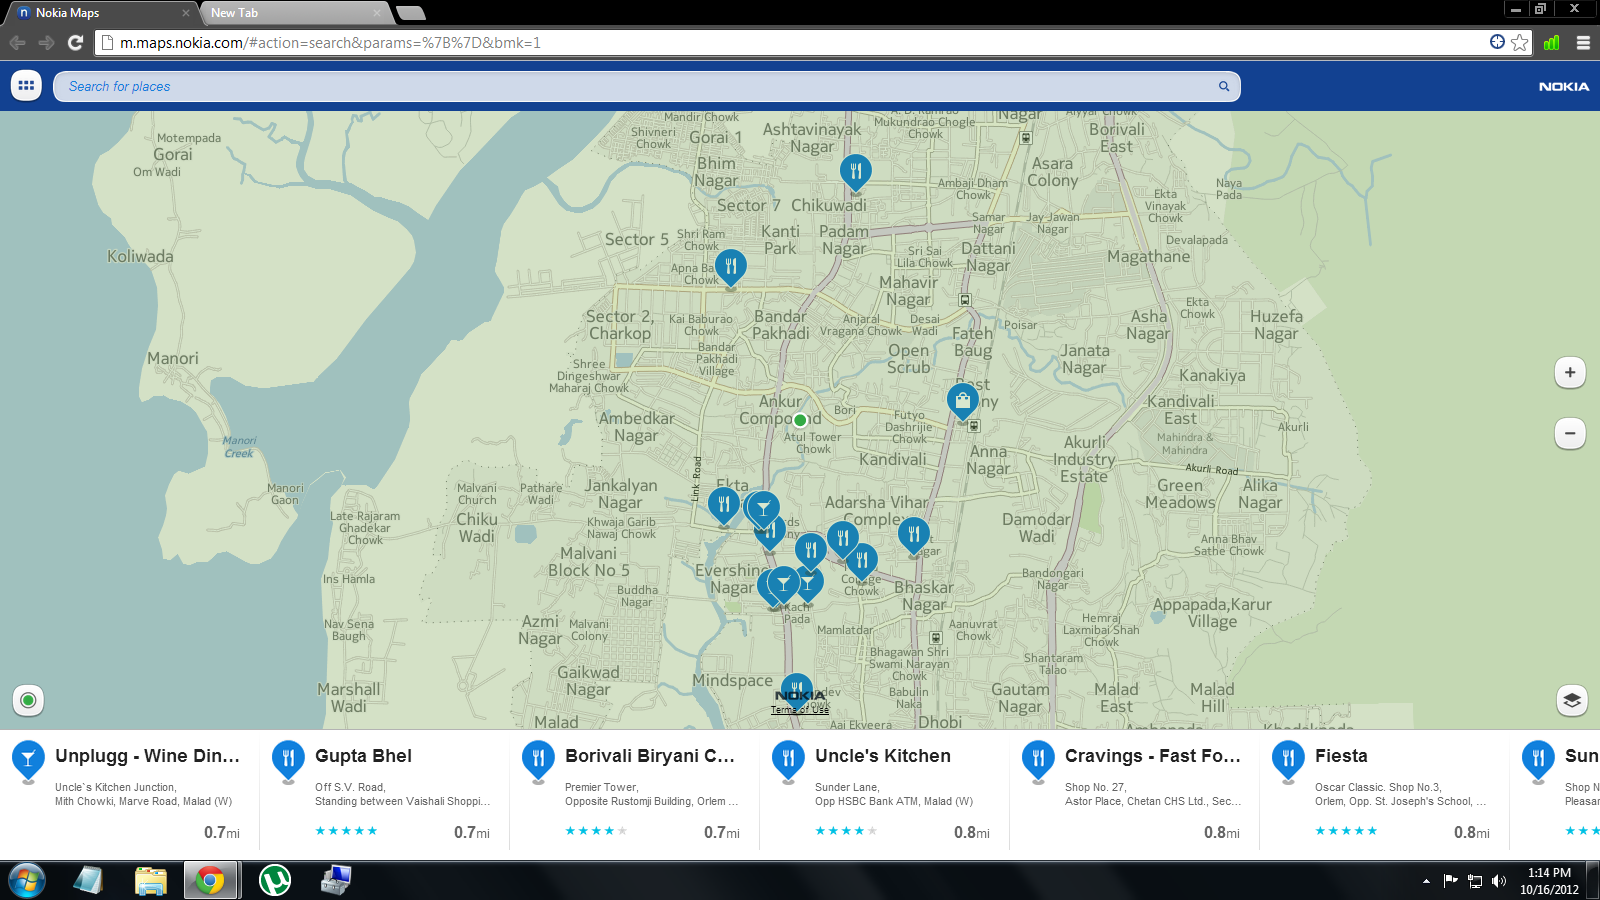This screenshot has height=900, width=1600.
Task: Bookmark the page with the star icon
Action: (1520, 43)
